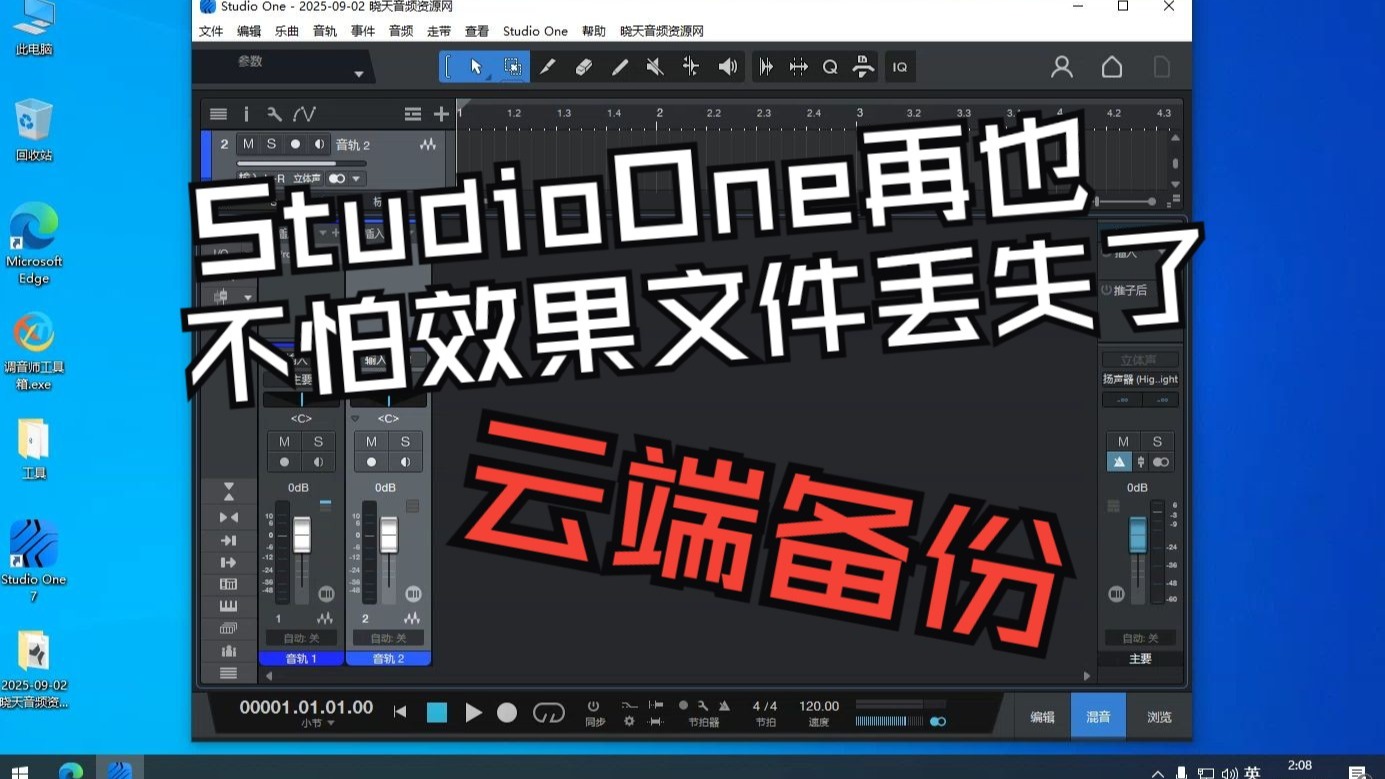
Task: Select the Range tool
Action: coord(512,67)
